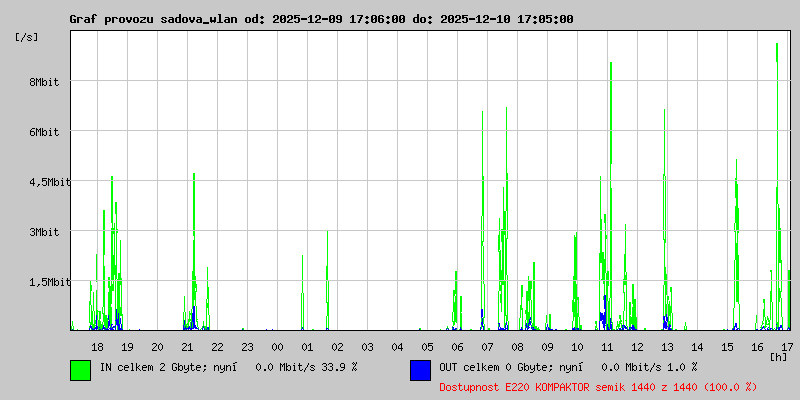This screenshot has width=800, height=400.
Task: Click the hour 01 x-axis label
Action: (x=307, y=347)
